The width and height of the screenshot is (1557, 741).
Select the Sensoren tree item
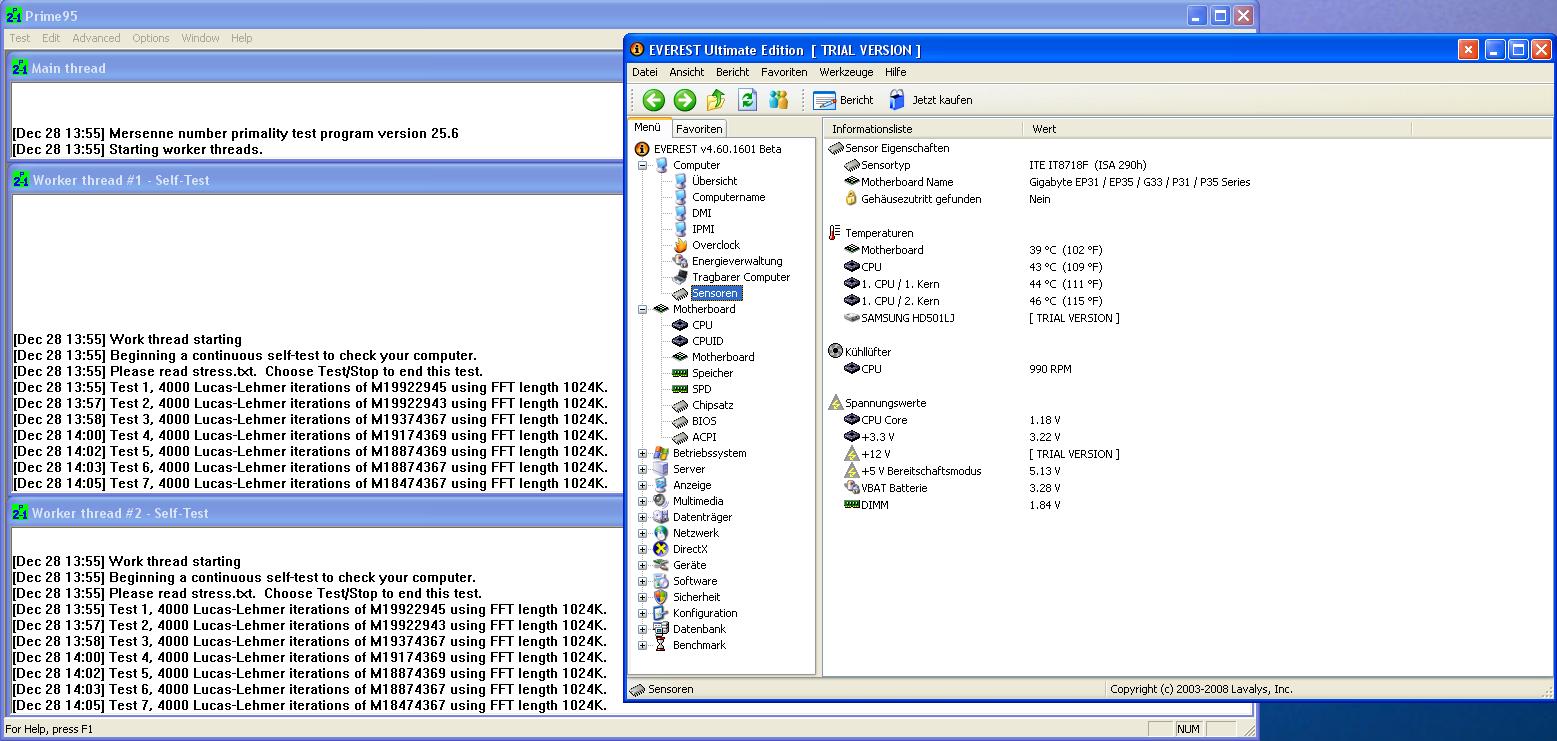tap(715, 293)
